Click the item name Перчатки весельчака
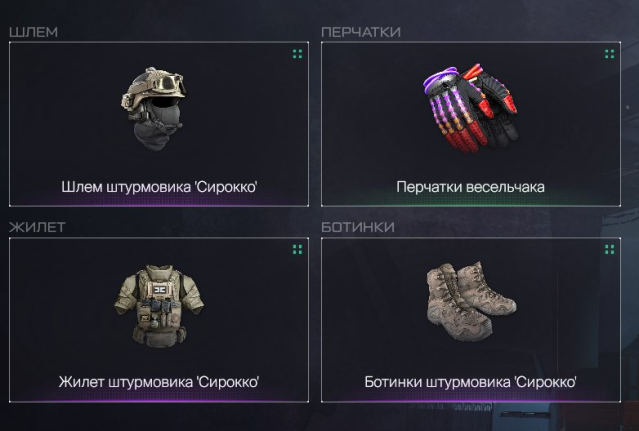Viewport: 639px width, 431px height. click(x=471, y=187)
